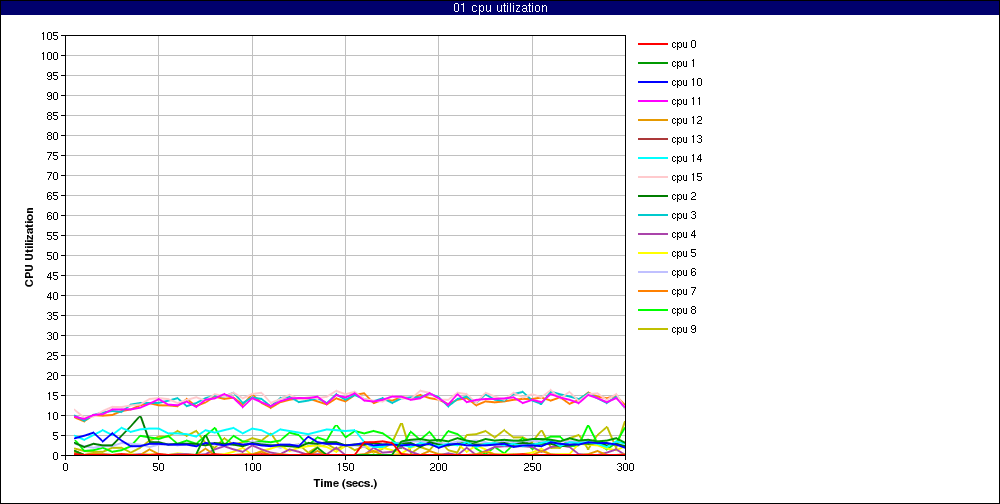Click the 'CPU Utilization' y-axis label

click(29, 246)
